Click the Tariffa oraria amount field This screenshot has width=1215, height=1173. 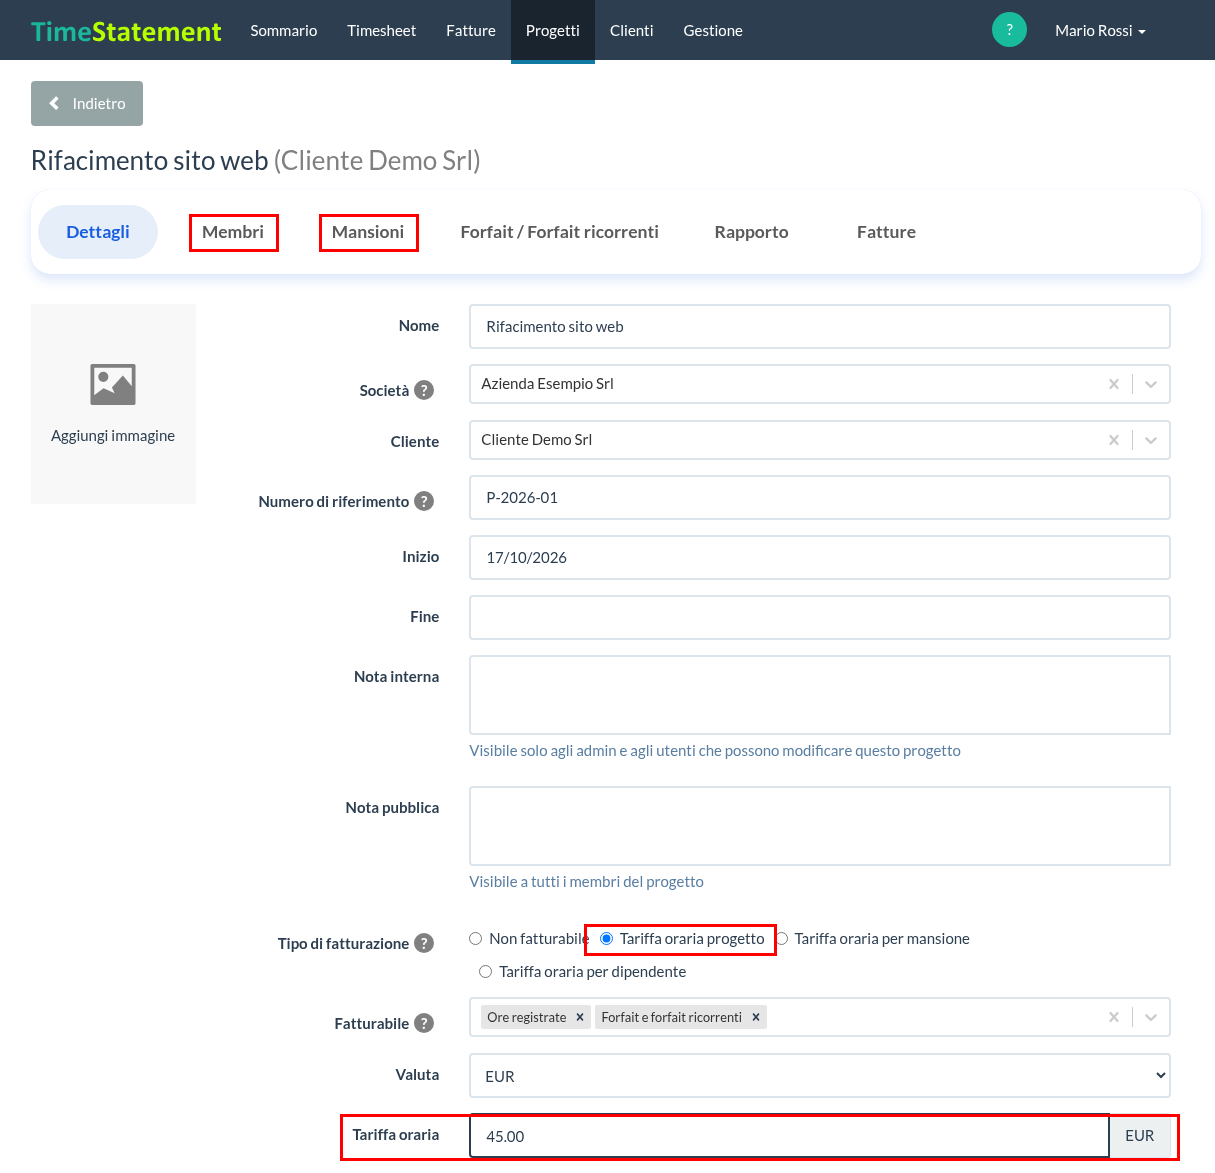tap(789, 1136)
